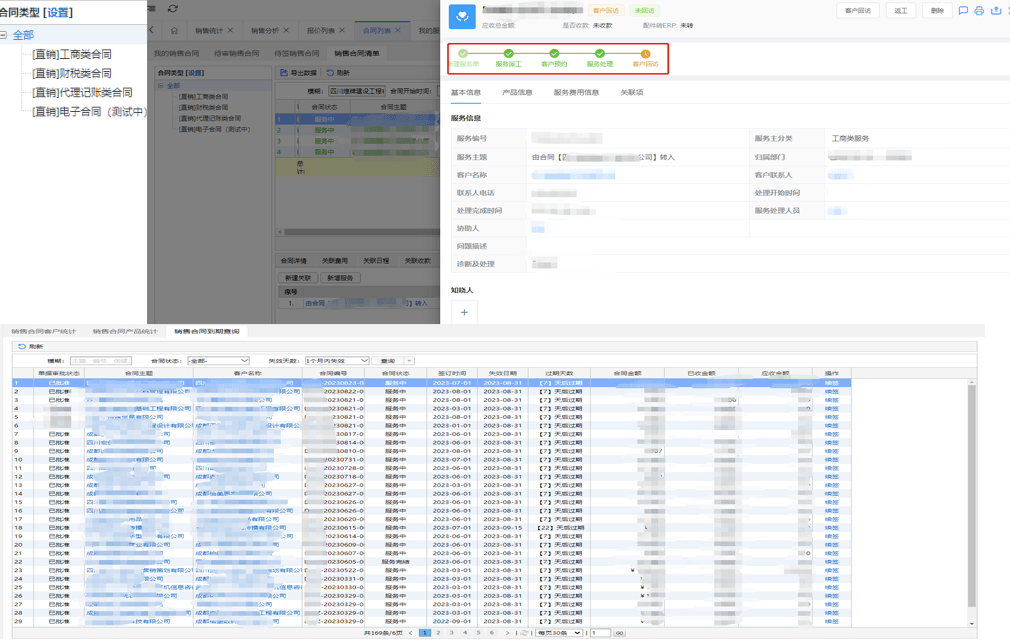Open the 合同状态 dropdown
1010x640 pixels.
pos(218,361)
